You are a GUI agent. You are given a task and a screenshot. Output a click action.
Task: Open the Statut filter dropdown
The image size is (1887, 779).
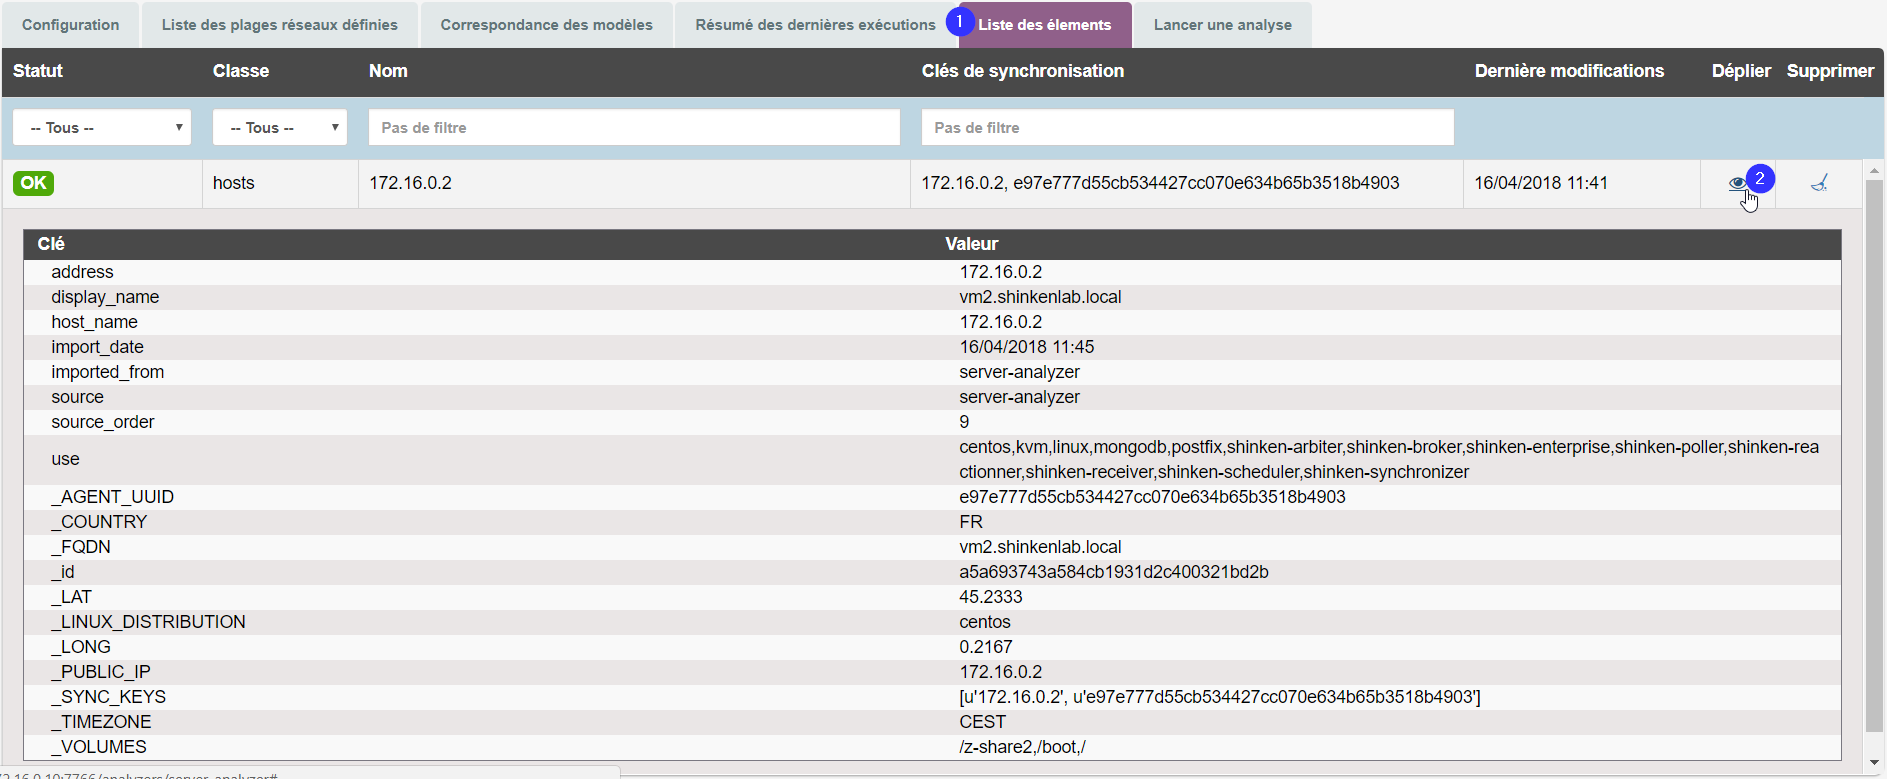click(x=102, y=128)
